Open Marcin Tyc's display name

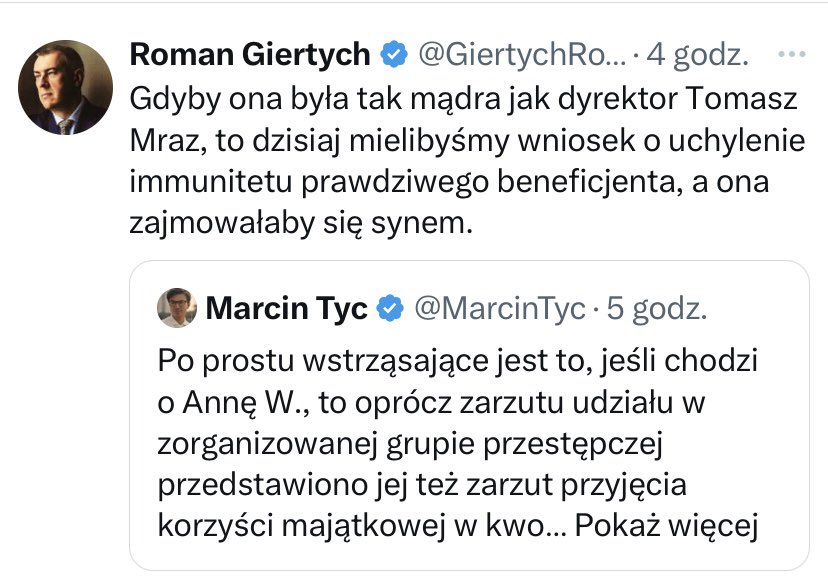coord(286,308)
